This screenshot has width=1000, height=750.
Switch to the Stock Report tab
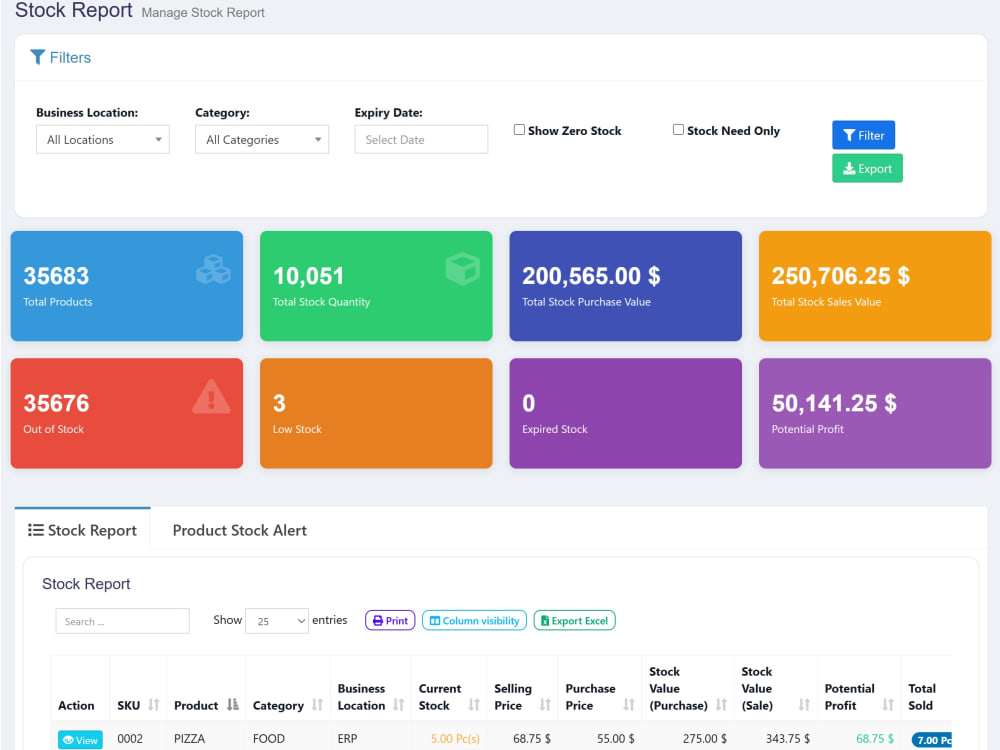tap(82, 530)
